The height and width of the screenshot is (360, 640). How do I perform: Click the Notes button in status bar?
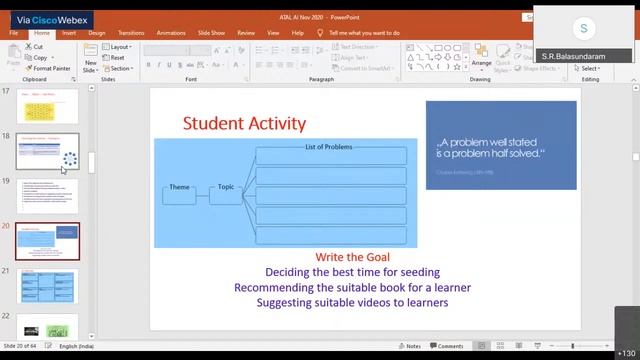[x=410, y=346]
